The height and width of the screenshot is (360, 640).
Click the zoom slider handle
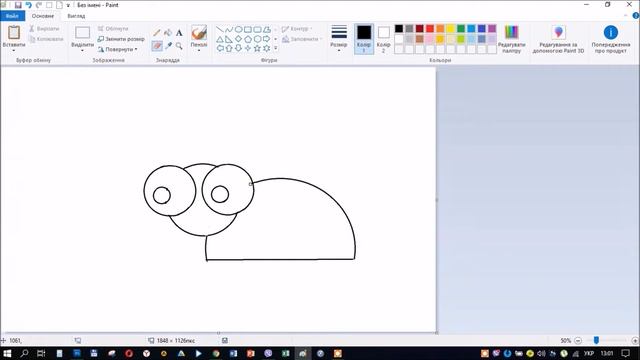(596, 340)
